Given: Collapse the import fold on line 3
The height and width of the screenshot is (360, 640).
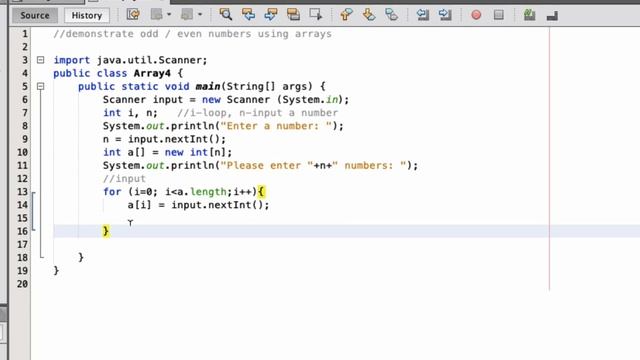Looking at the screenshot, I should (40, 60).
